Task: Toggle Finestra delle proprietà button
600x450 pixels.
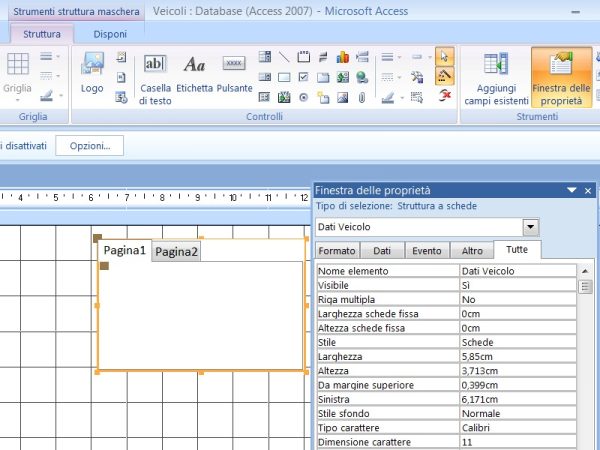Action: click(561, 80)
